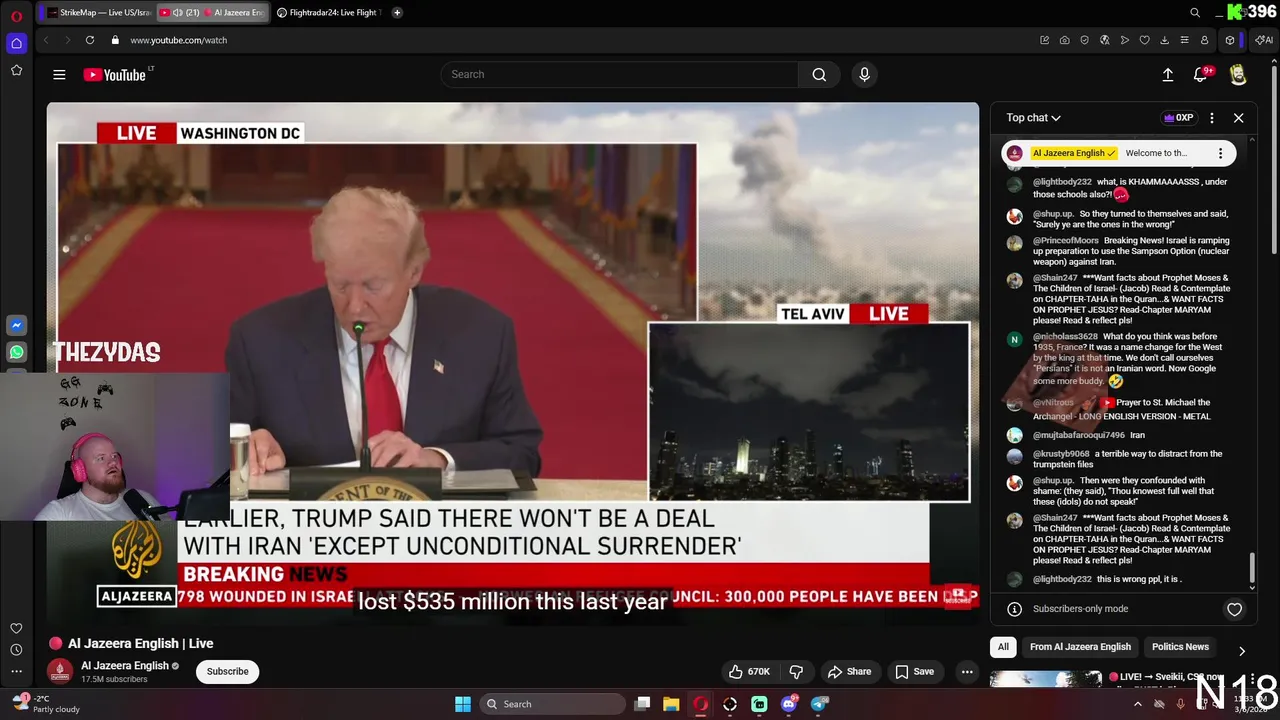This screenshot has height=720, width=1280.
Task: Open Opera profile account icon
Action: pos(1204,40)
